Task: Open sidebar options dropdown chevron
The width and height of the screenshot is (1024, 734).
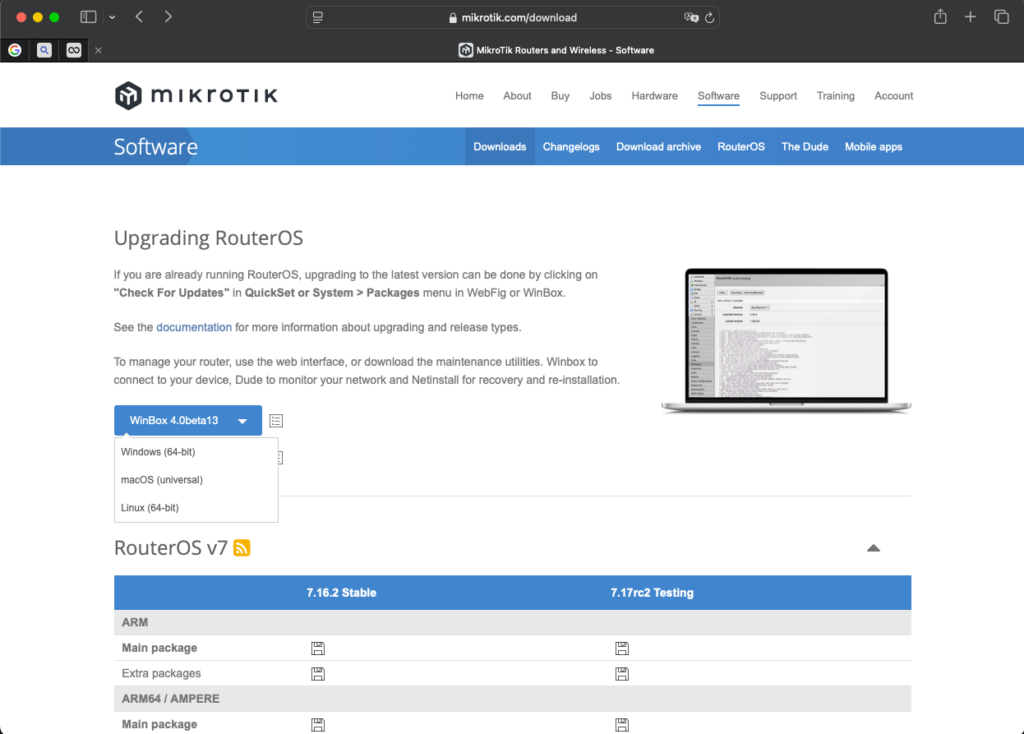Action: 112,18
